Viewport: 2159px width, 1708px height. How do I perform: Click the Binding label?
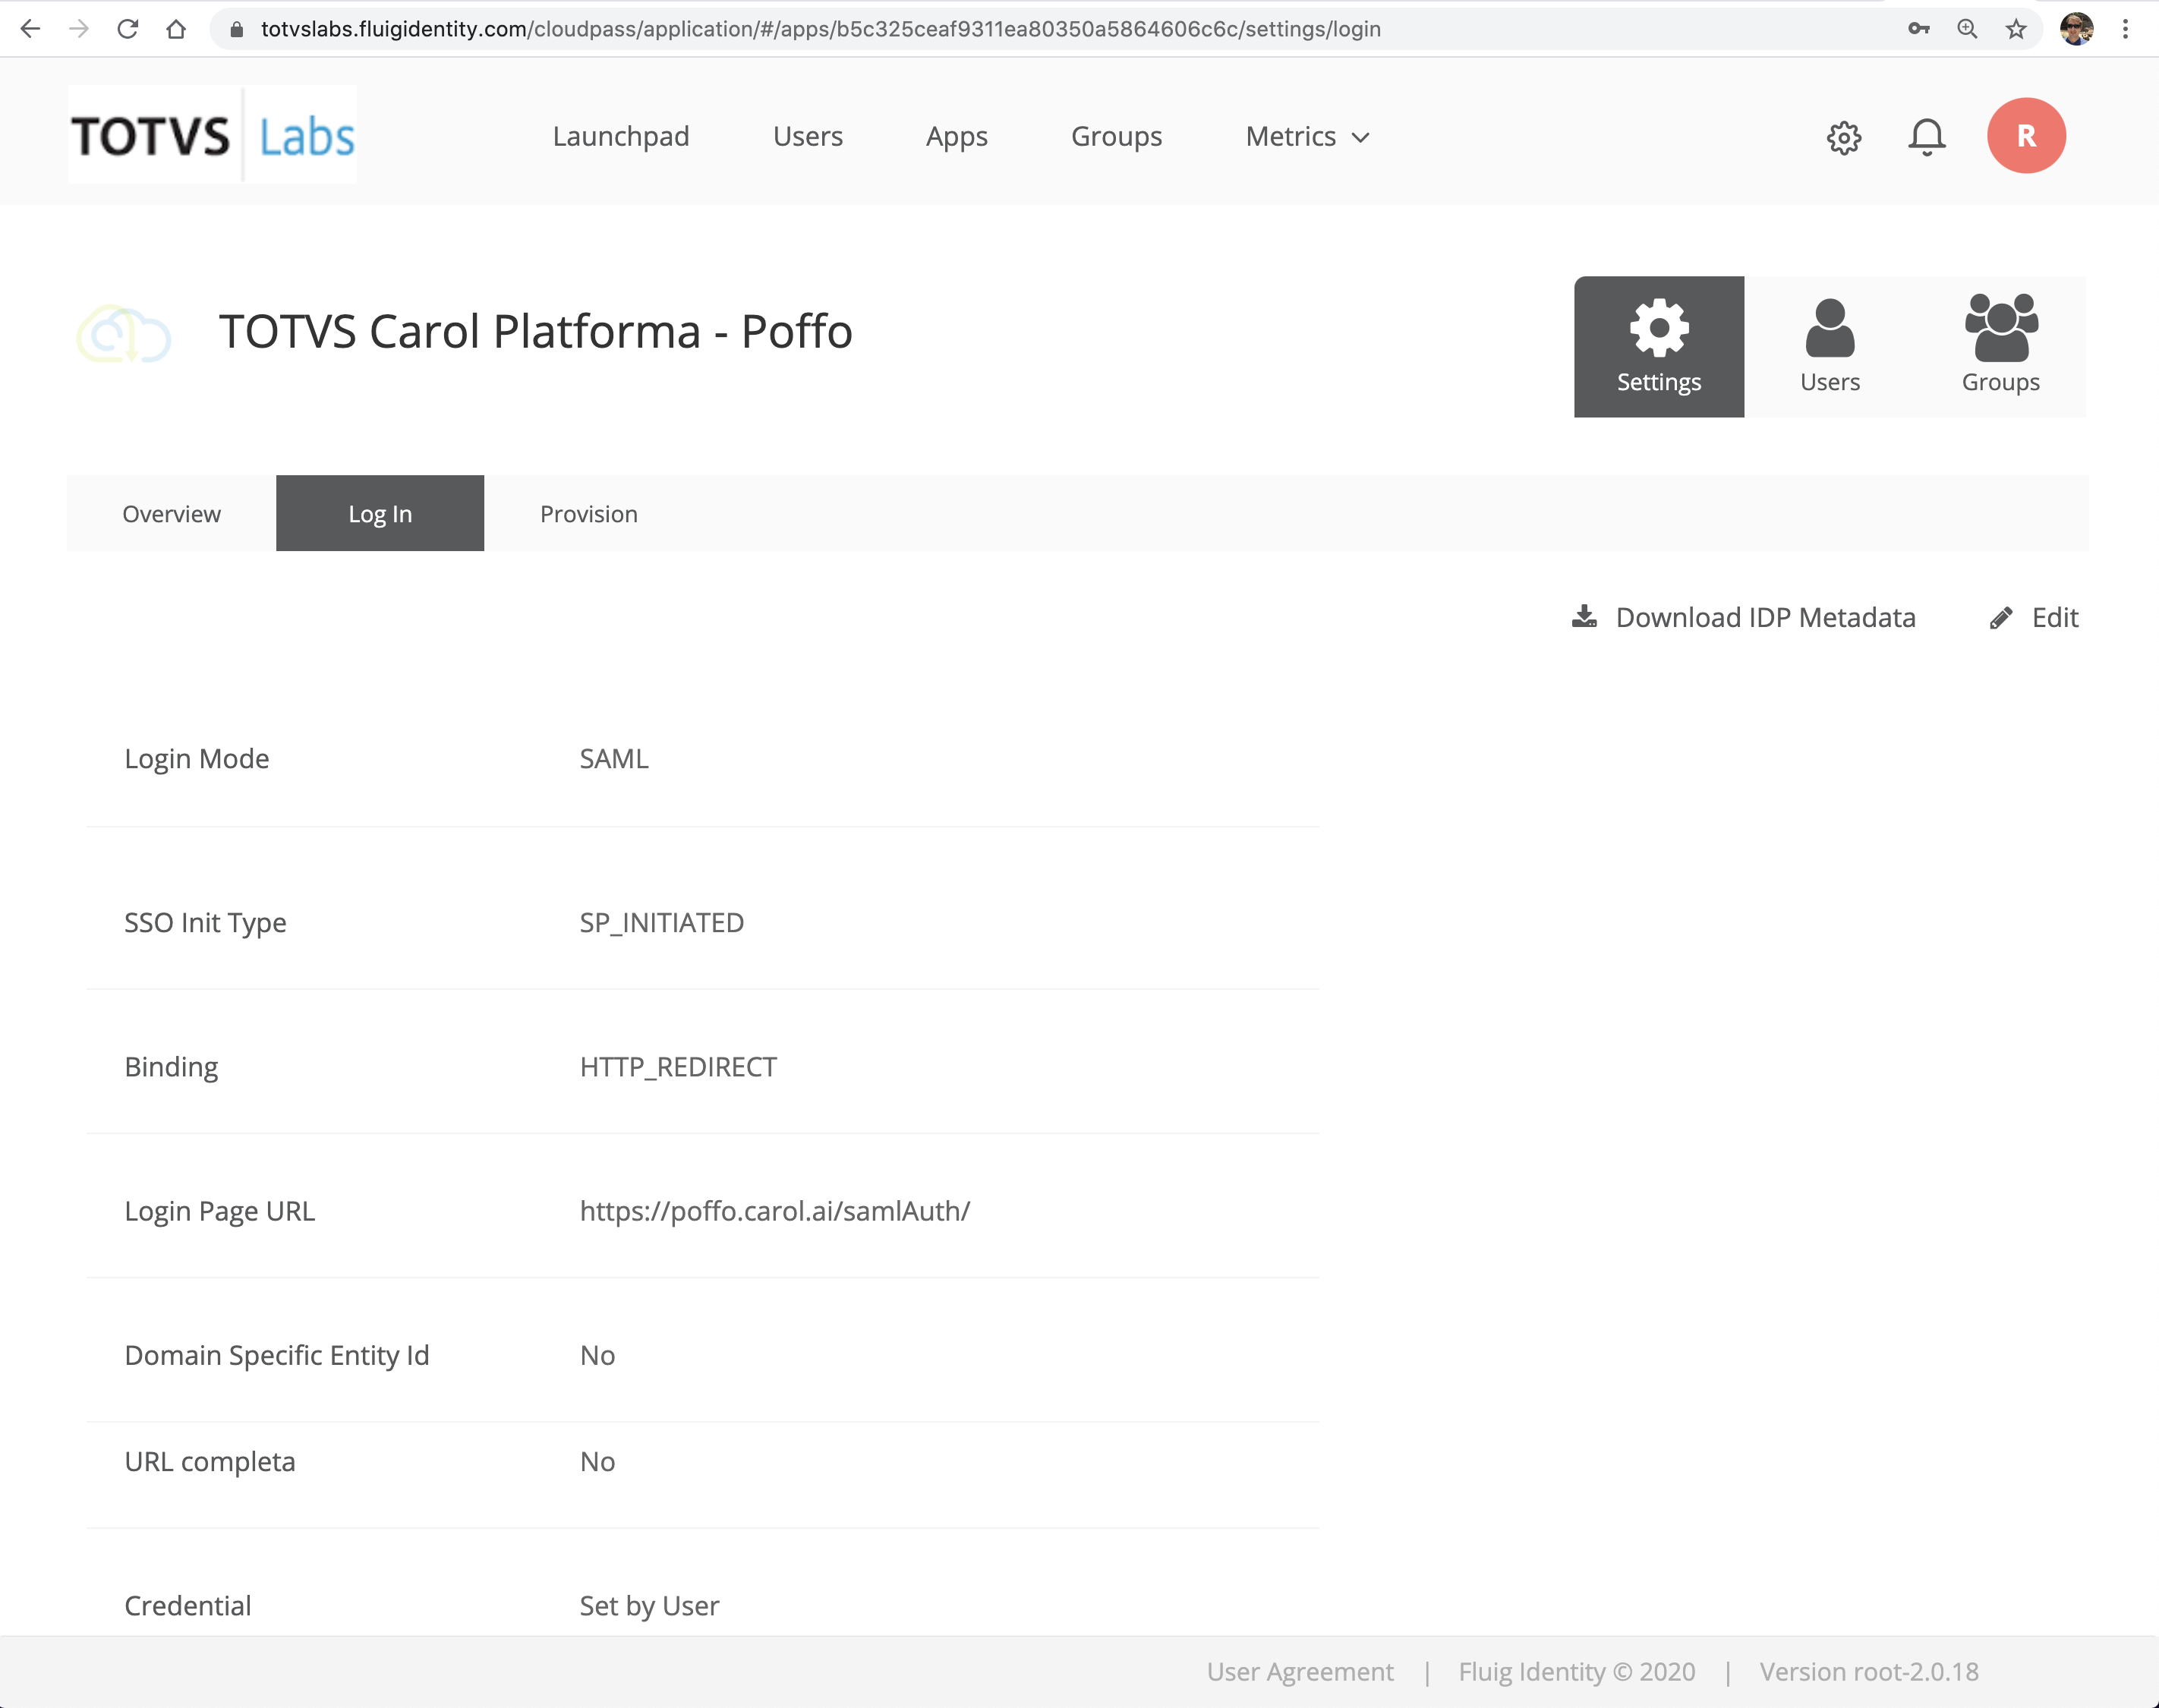click(x=171, y=1066)
